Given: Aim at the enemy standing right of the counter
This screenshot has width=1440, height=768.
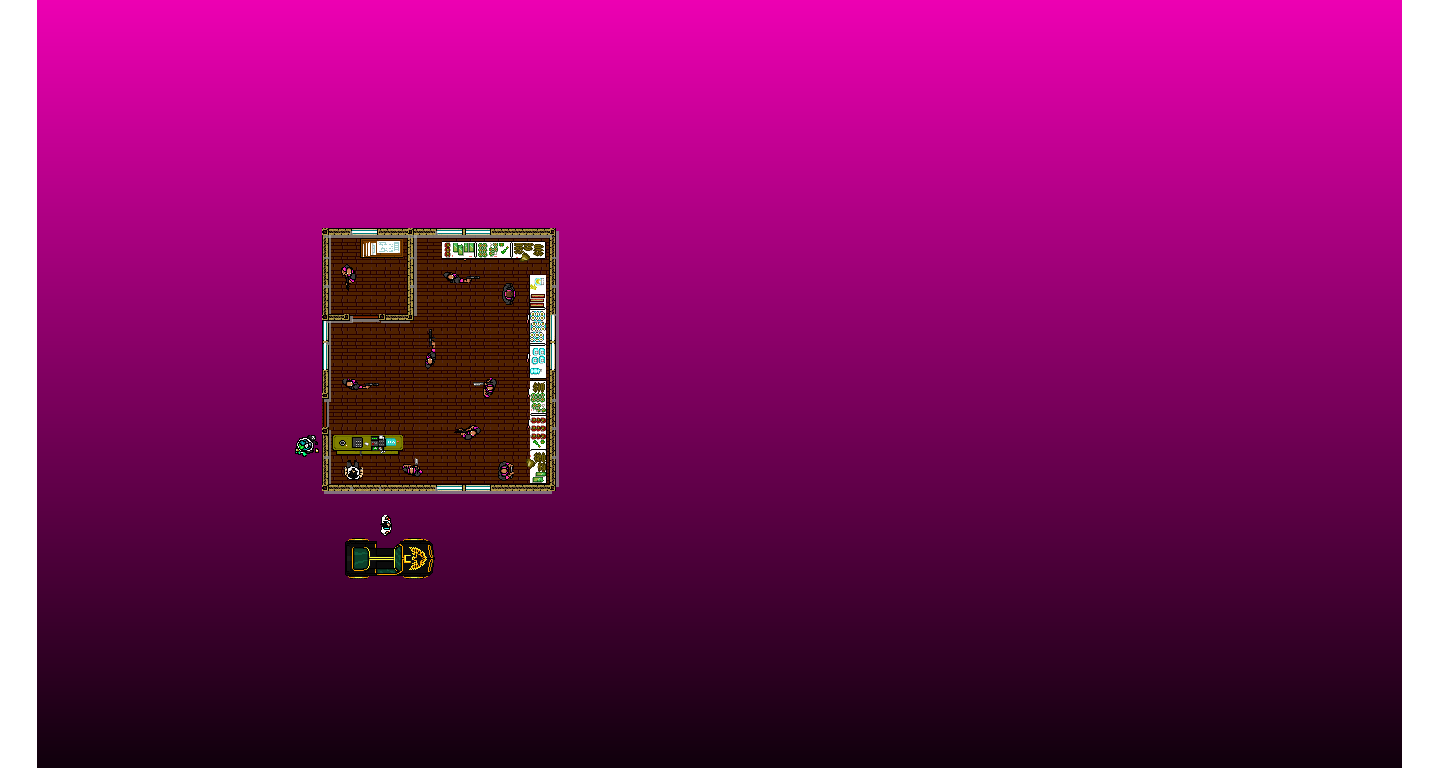Looking at the screenshot, I should point(413,467).
